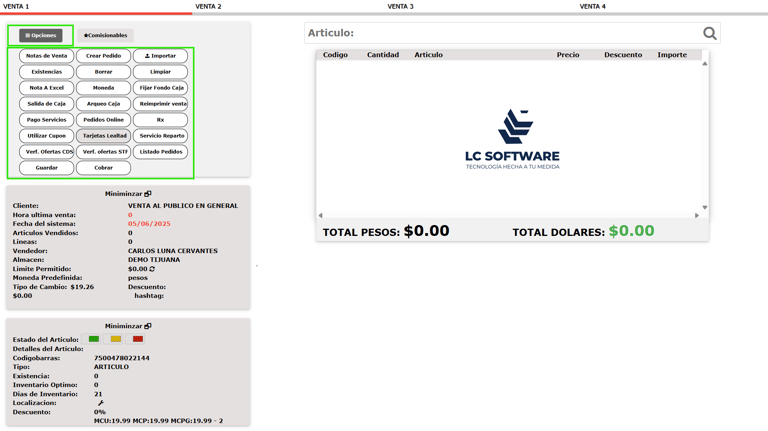Click the Rx button
Image resolution: width=768 pixels, height=431 pixels.
pos(160,120)
